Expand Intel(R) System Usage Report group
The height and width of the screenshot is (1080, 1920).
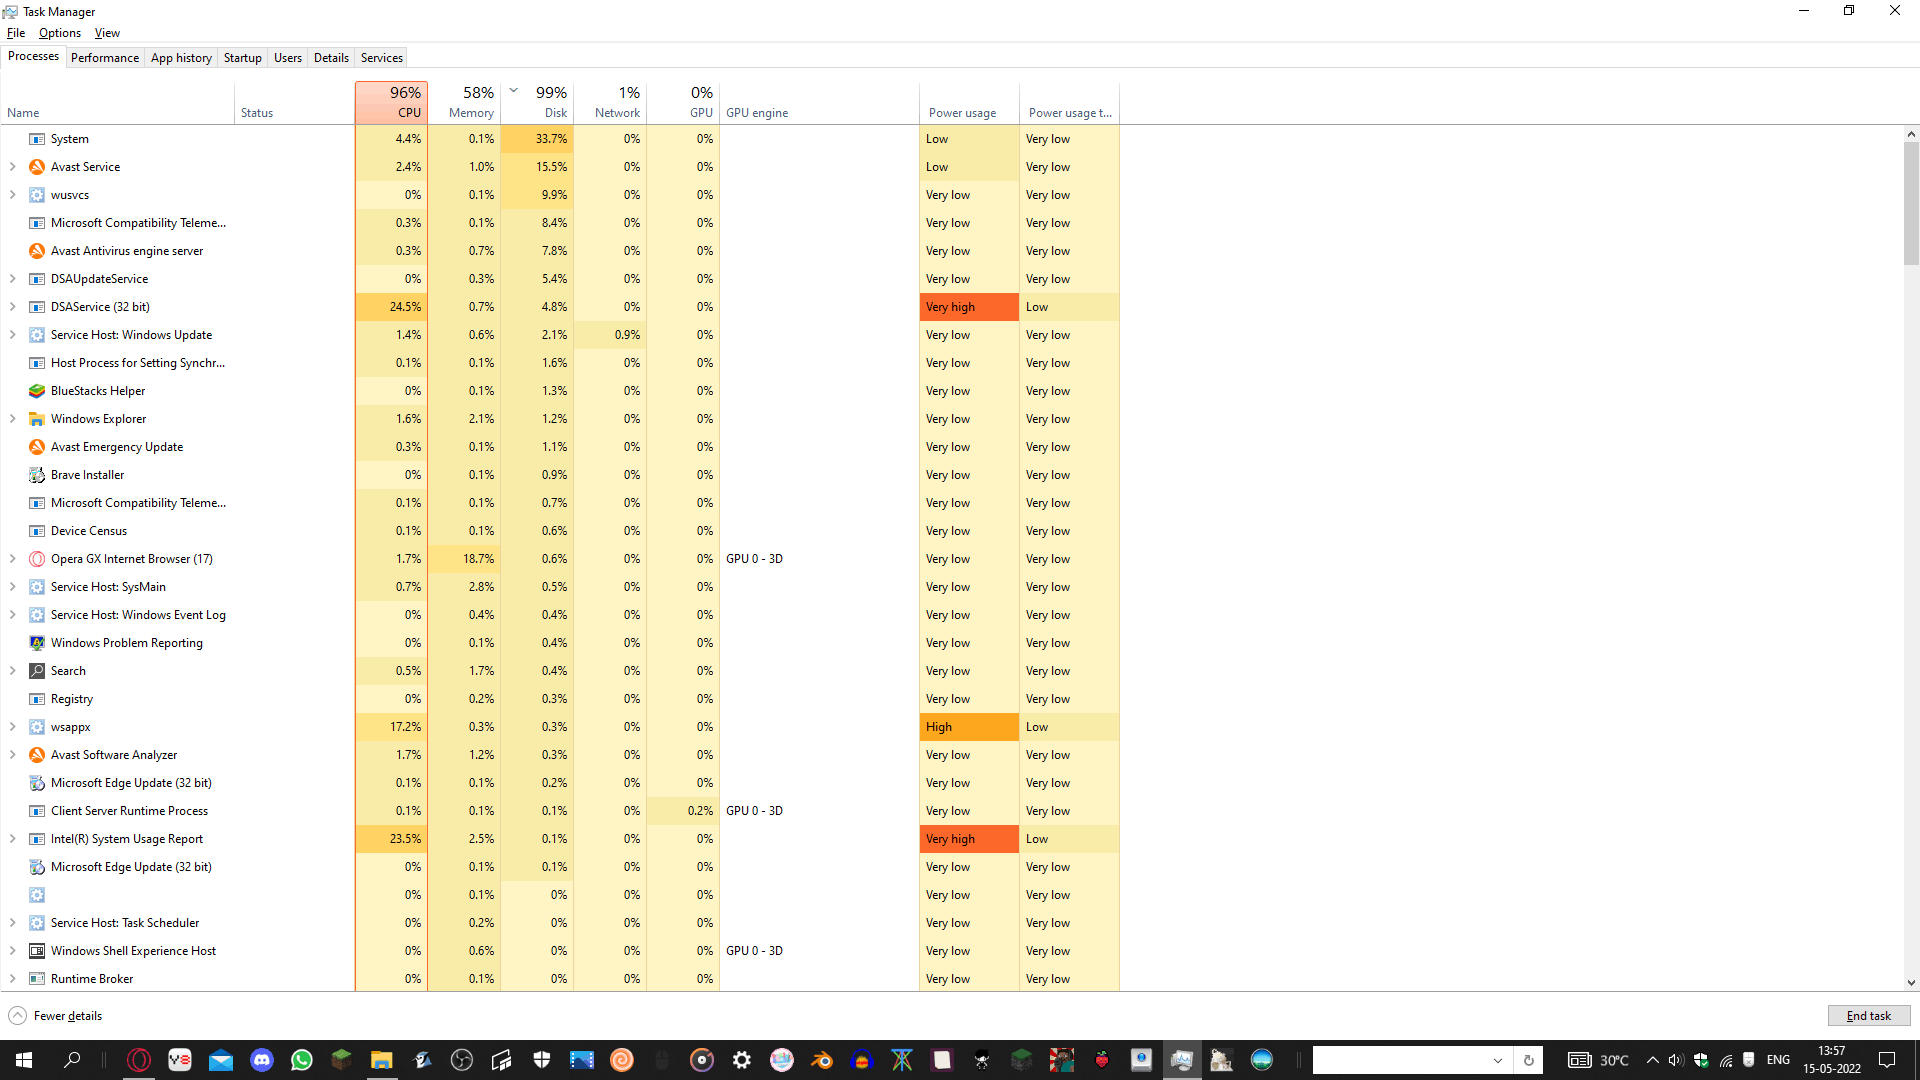click(x=12, y=839)
